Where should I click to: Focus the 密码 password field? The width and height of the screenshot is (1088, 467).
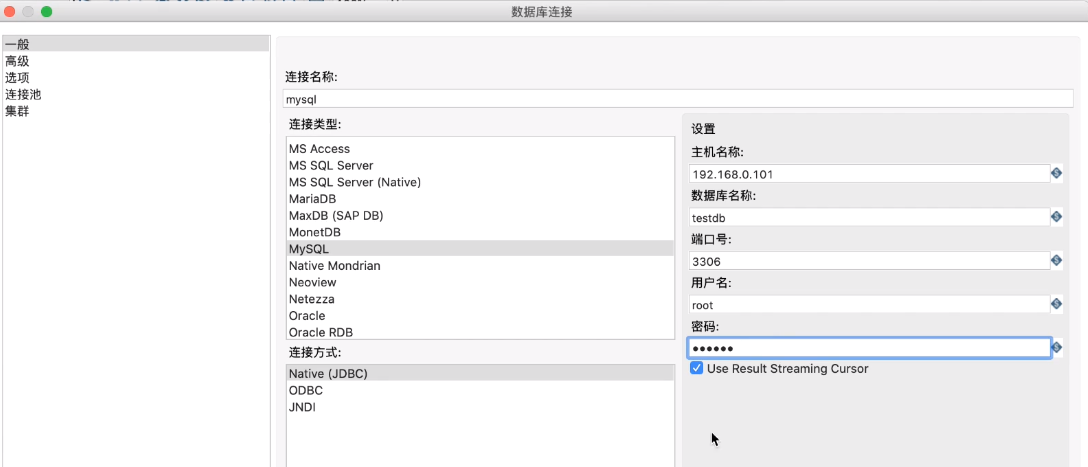[x=870, y=348]
